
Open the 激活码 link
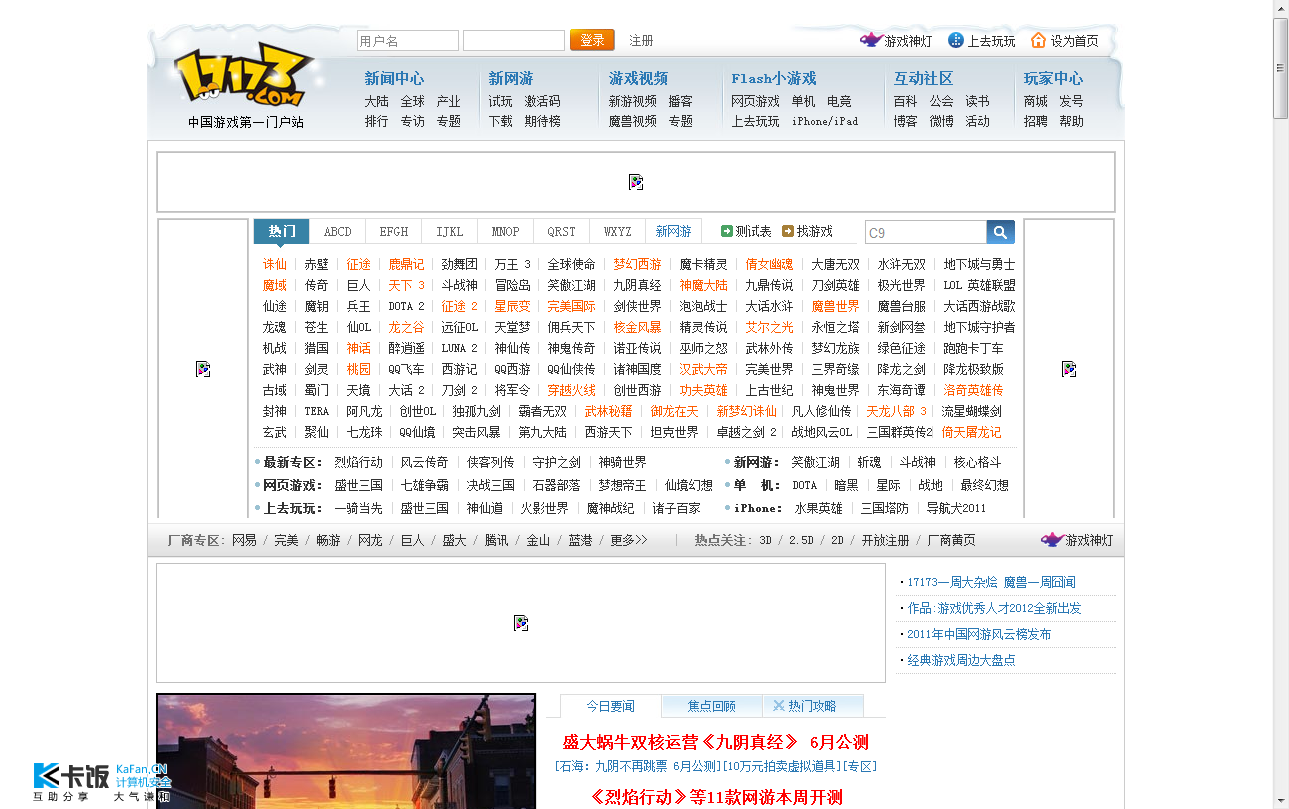pos(543,101)
